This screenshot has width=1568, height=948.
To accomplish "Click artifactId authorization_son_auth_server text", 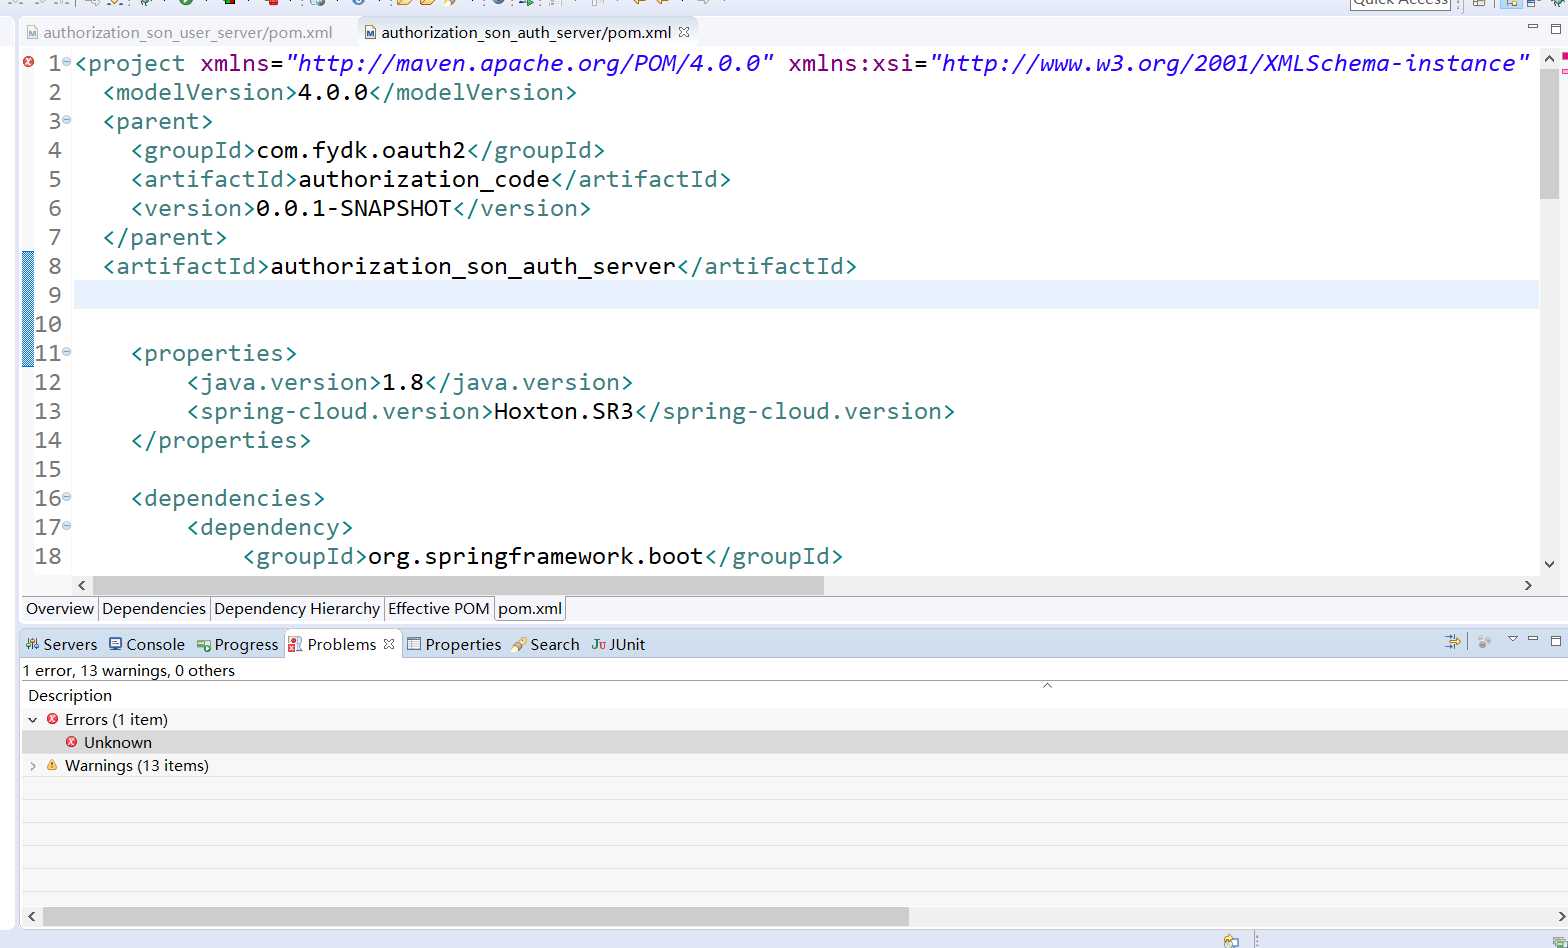I will [473, 266].
